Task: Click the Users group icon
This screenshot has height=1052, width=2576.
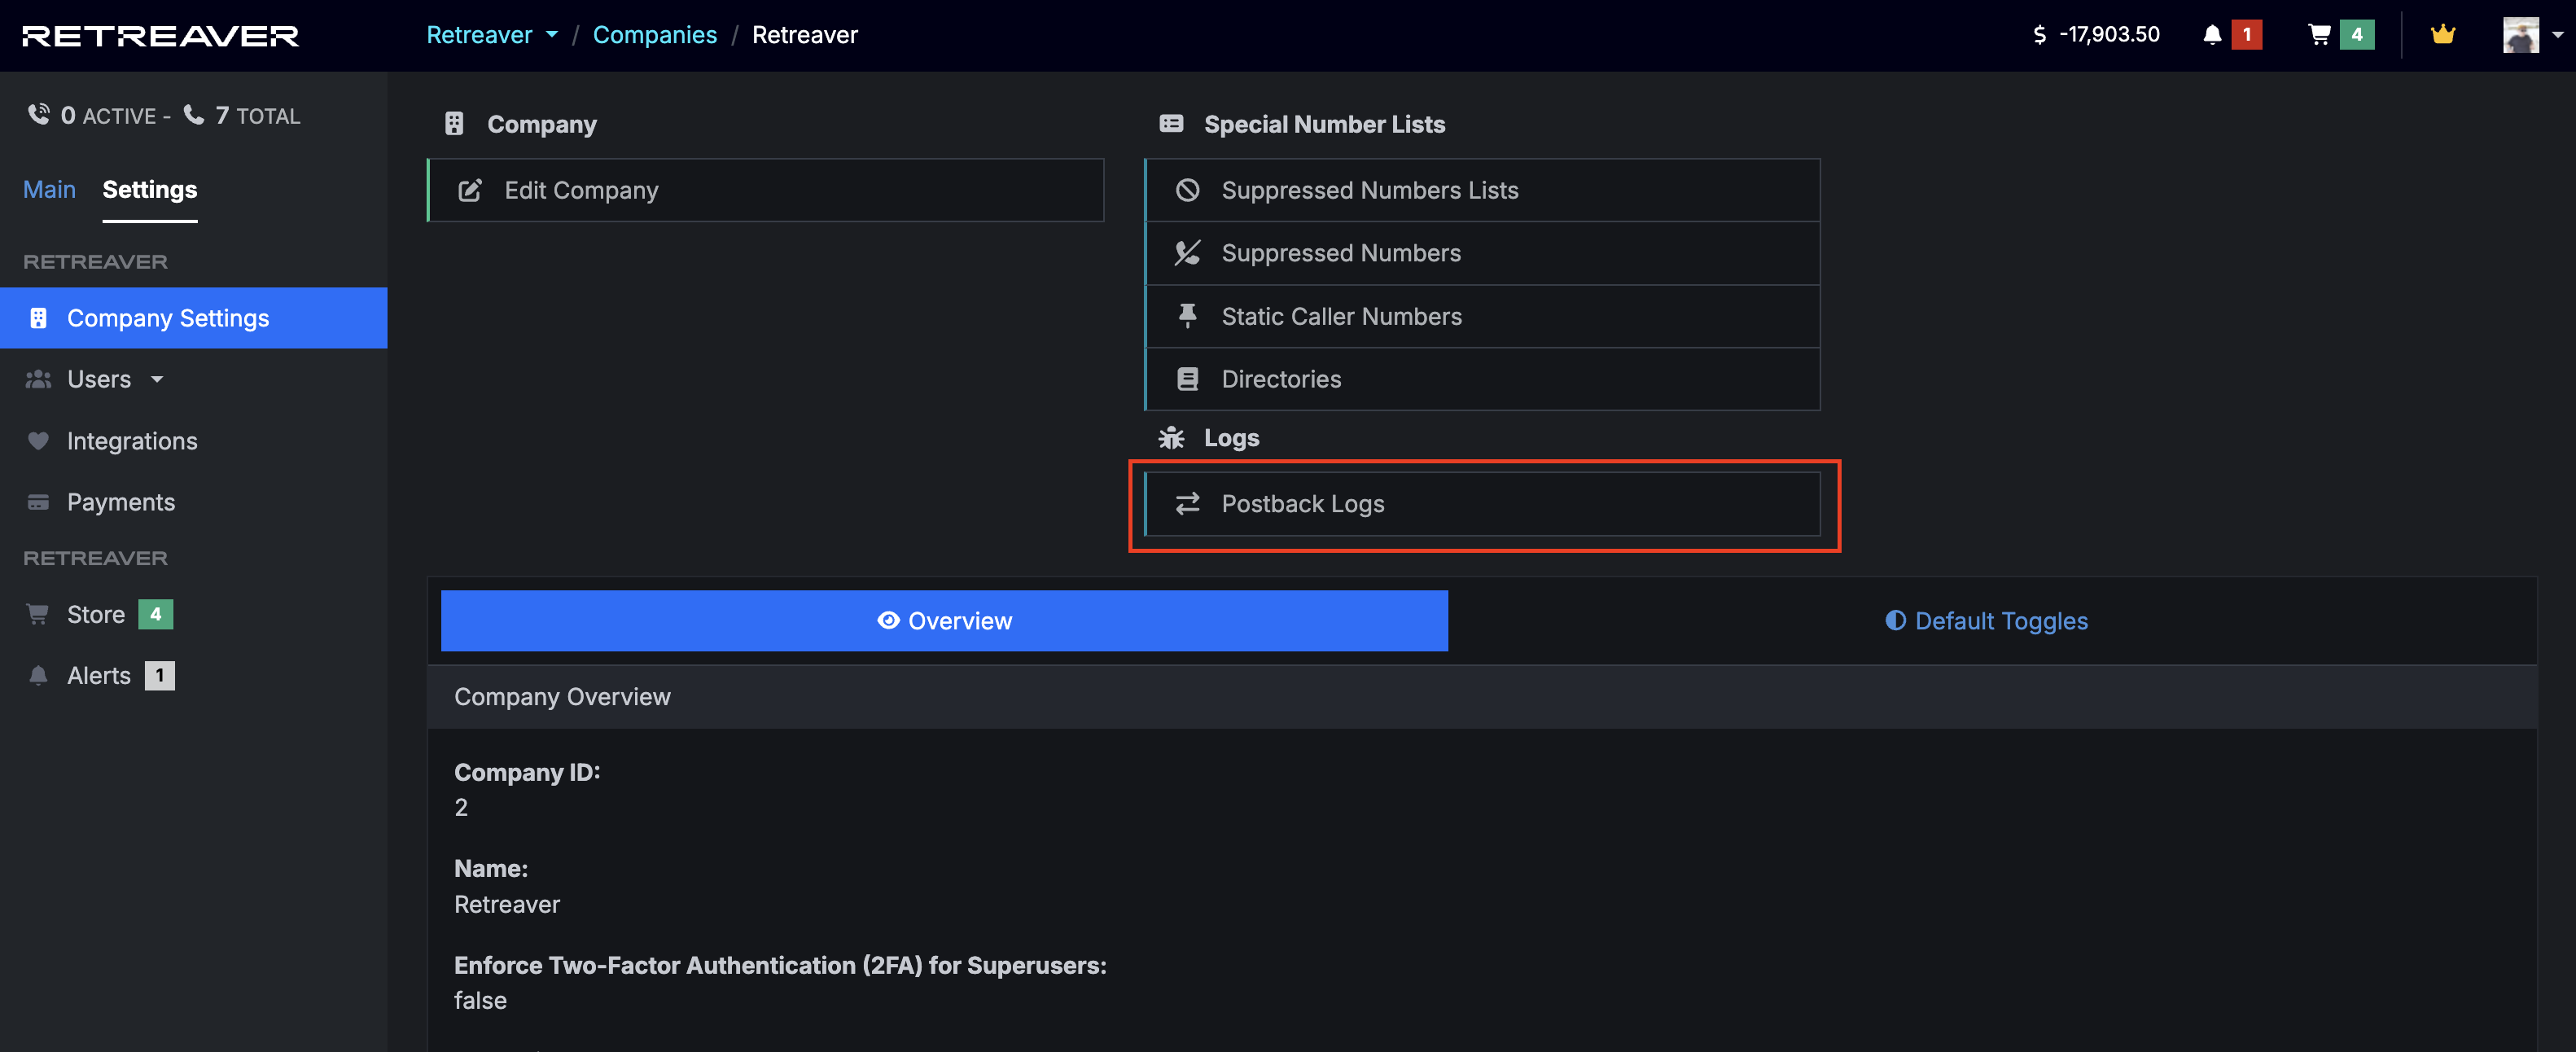Action: pyautogui.click(x=38, y=380)
